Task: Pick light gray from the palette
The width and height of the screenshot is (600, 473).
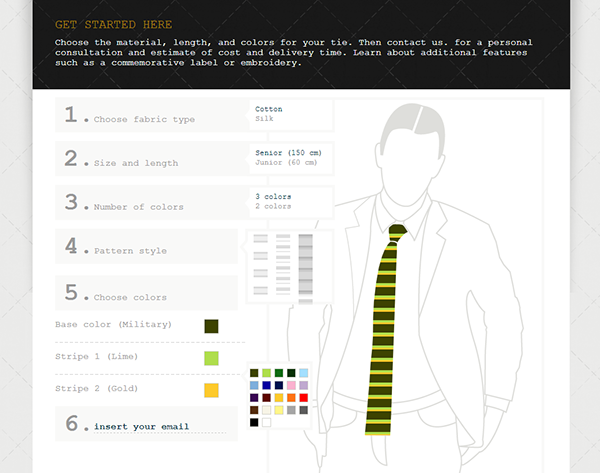Action: pos(291,410)
